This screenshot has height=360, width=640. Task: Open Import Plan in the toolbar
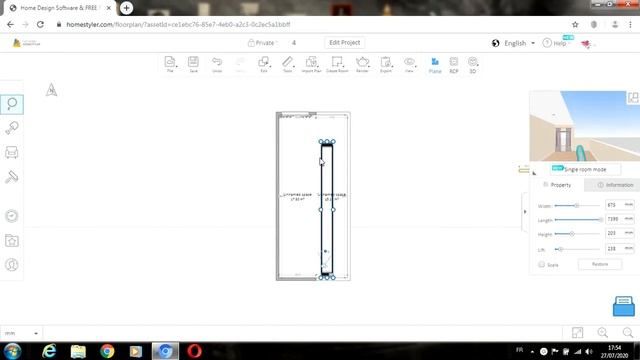(x=311, y=64)
